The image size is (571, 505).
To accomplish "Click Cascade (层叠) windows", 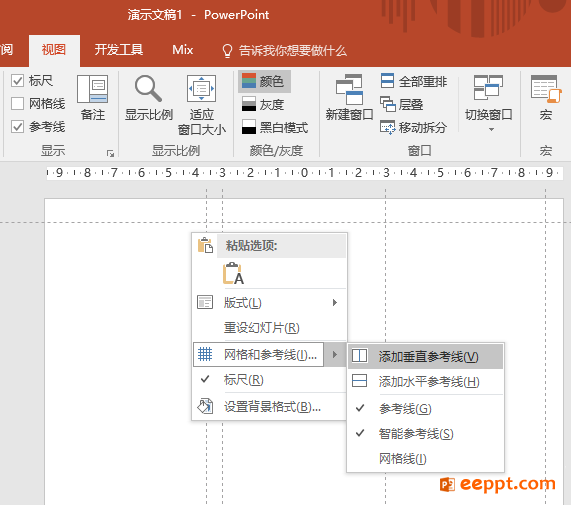I will click(402, 104).
